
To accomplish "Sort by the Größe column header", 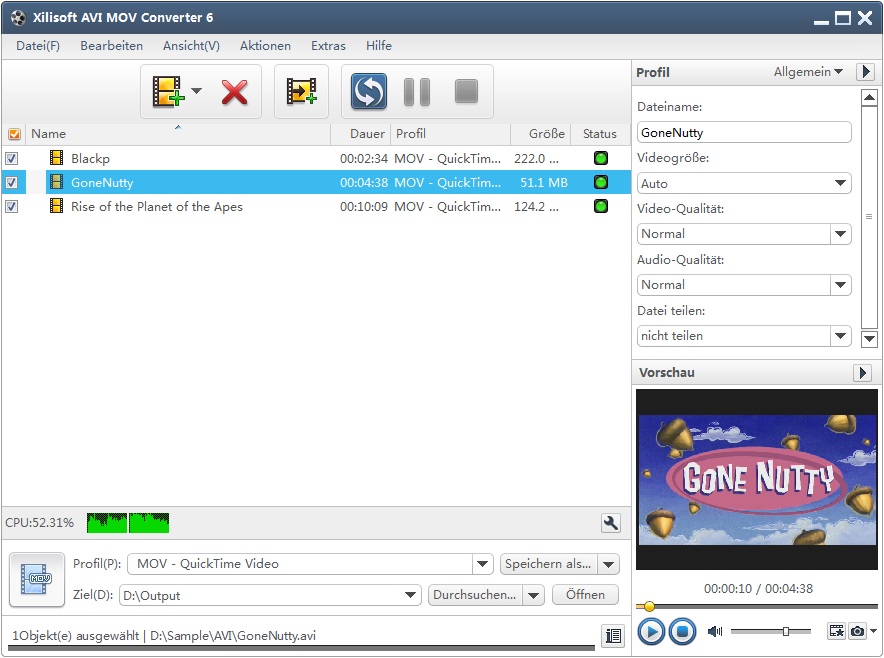I will click(541, 134).
